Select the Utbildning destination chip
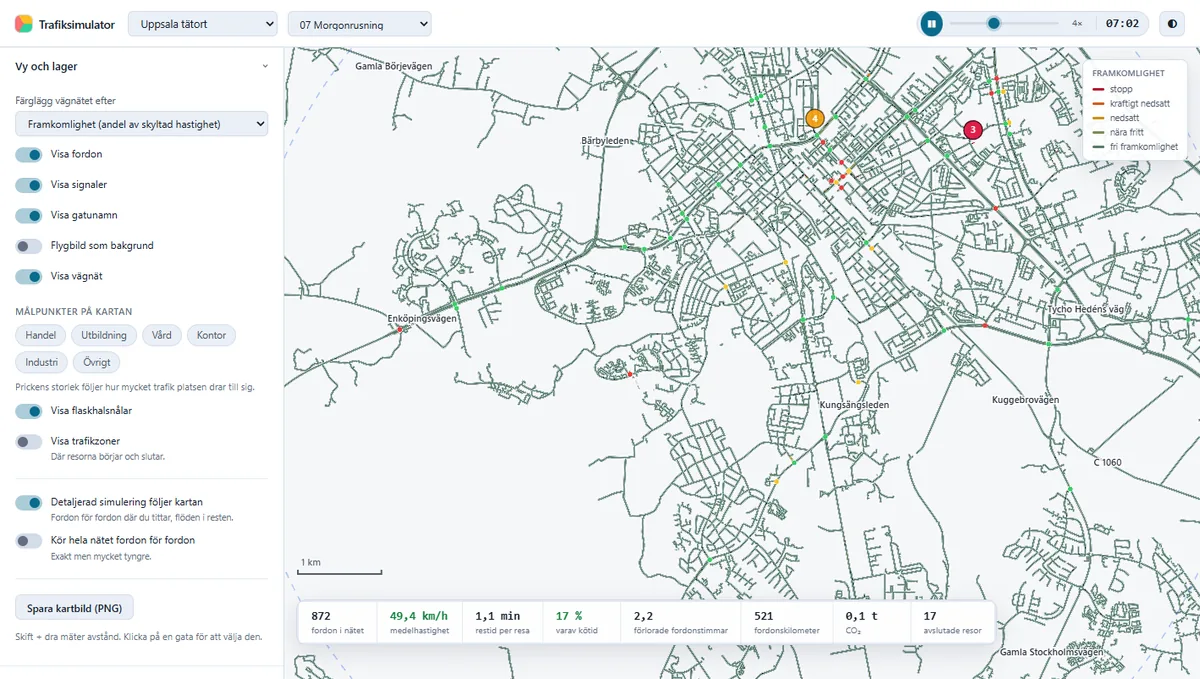The image size is (1200, 679). 104,335
